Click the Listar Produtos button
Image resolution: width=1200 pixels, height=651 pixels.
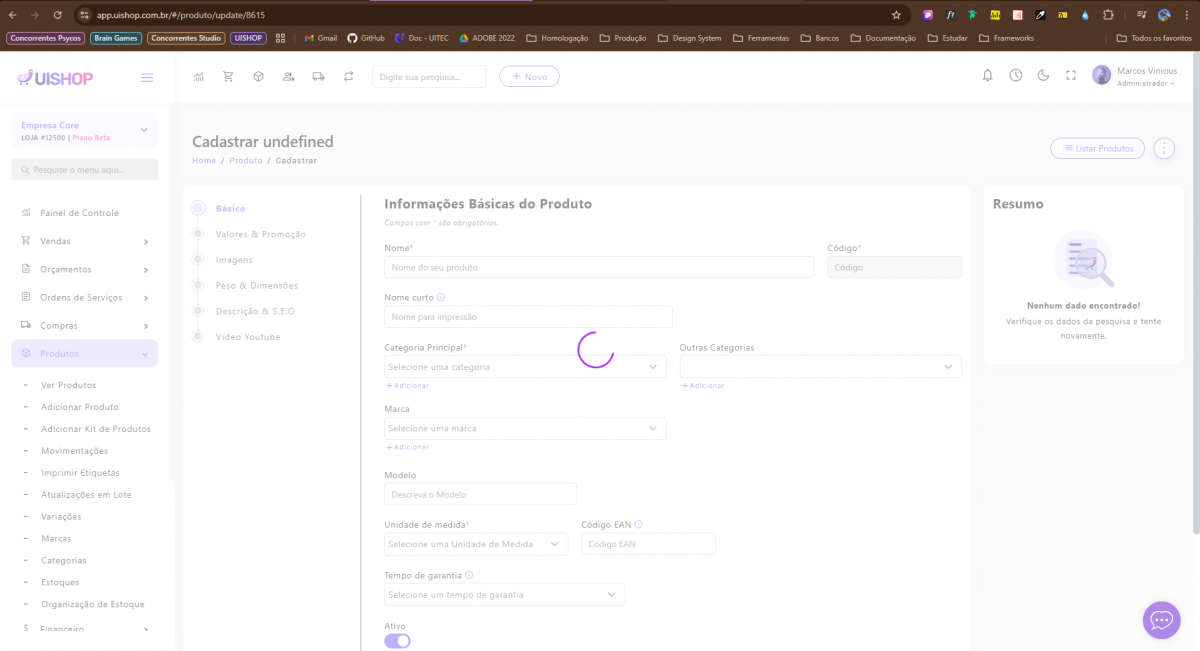coord(1097,148)
